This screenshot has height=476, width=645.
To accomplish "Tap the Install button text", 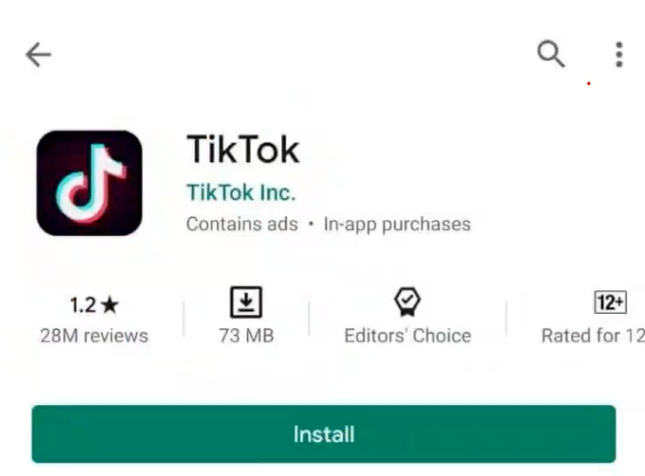I will (x=324, y=434).
